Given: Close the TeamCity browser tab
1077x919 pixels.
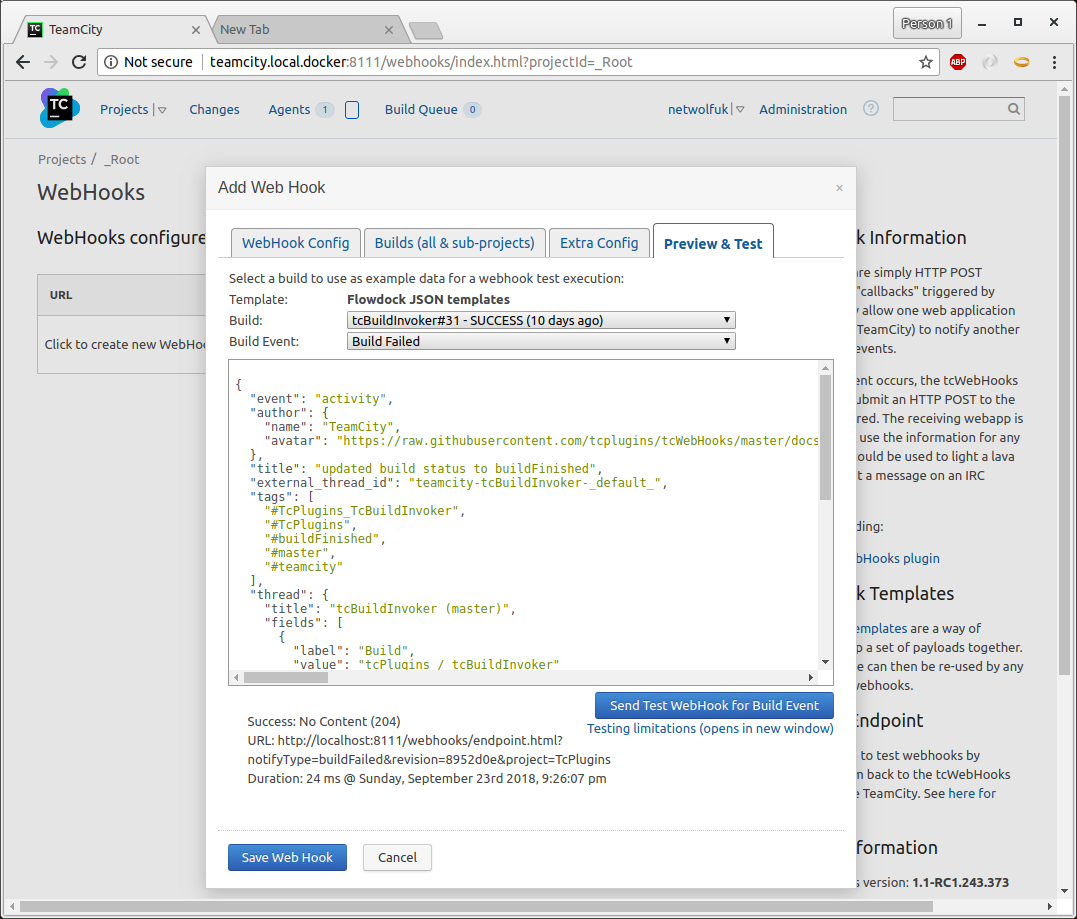Looking at the screenshot, I should [x=196, y=30].
